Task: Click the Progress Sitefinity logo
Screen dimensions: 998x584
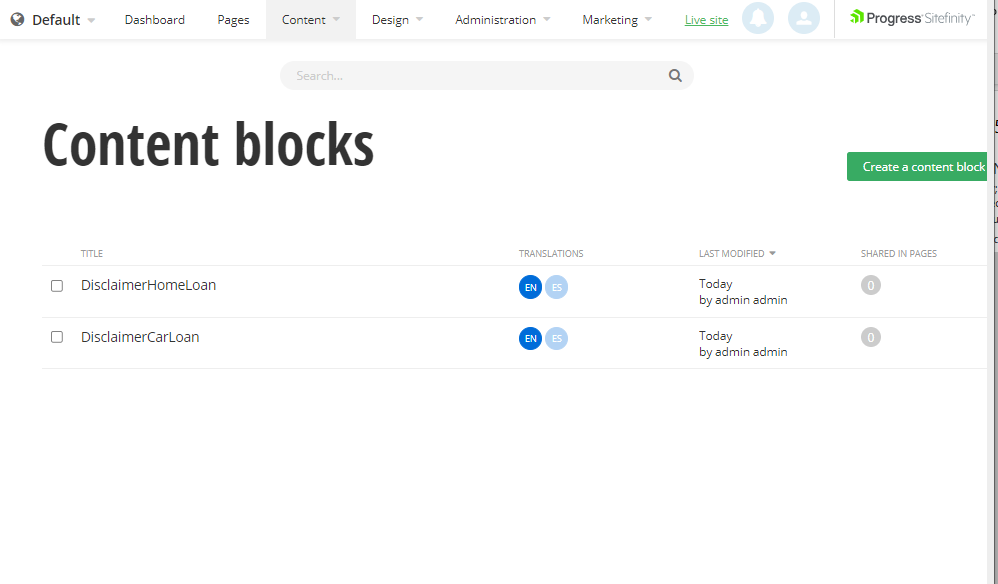Action: pyautogui.click(x=911, y=18)
